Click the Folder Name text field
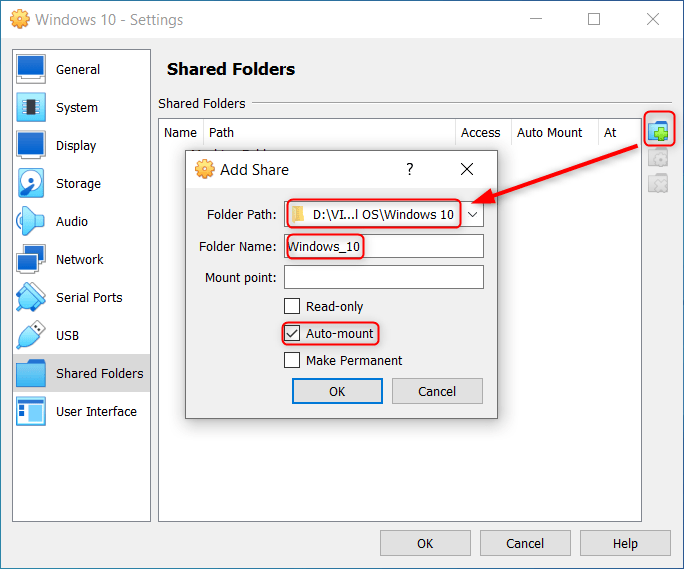Image resolution: width=684 pixels, height=569 pixels. click(384, 246)
